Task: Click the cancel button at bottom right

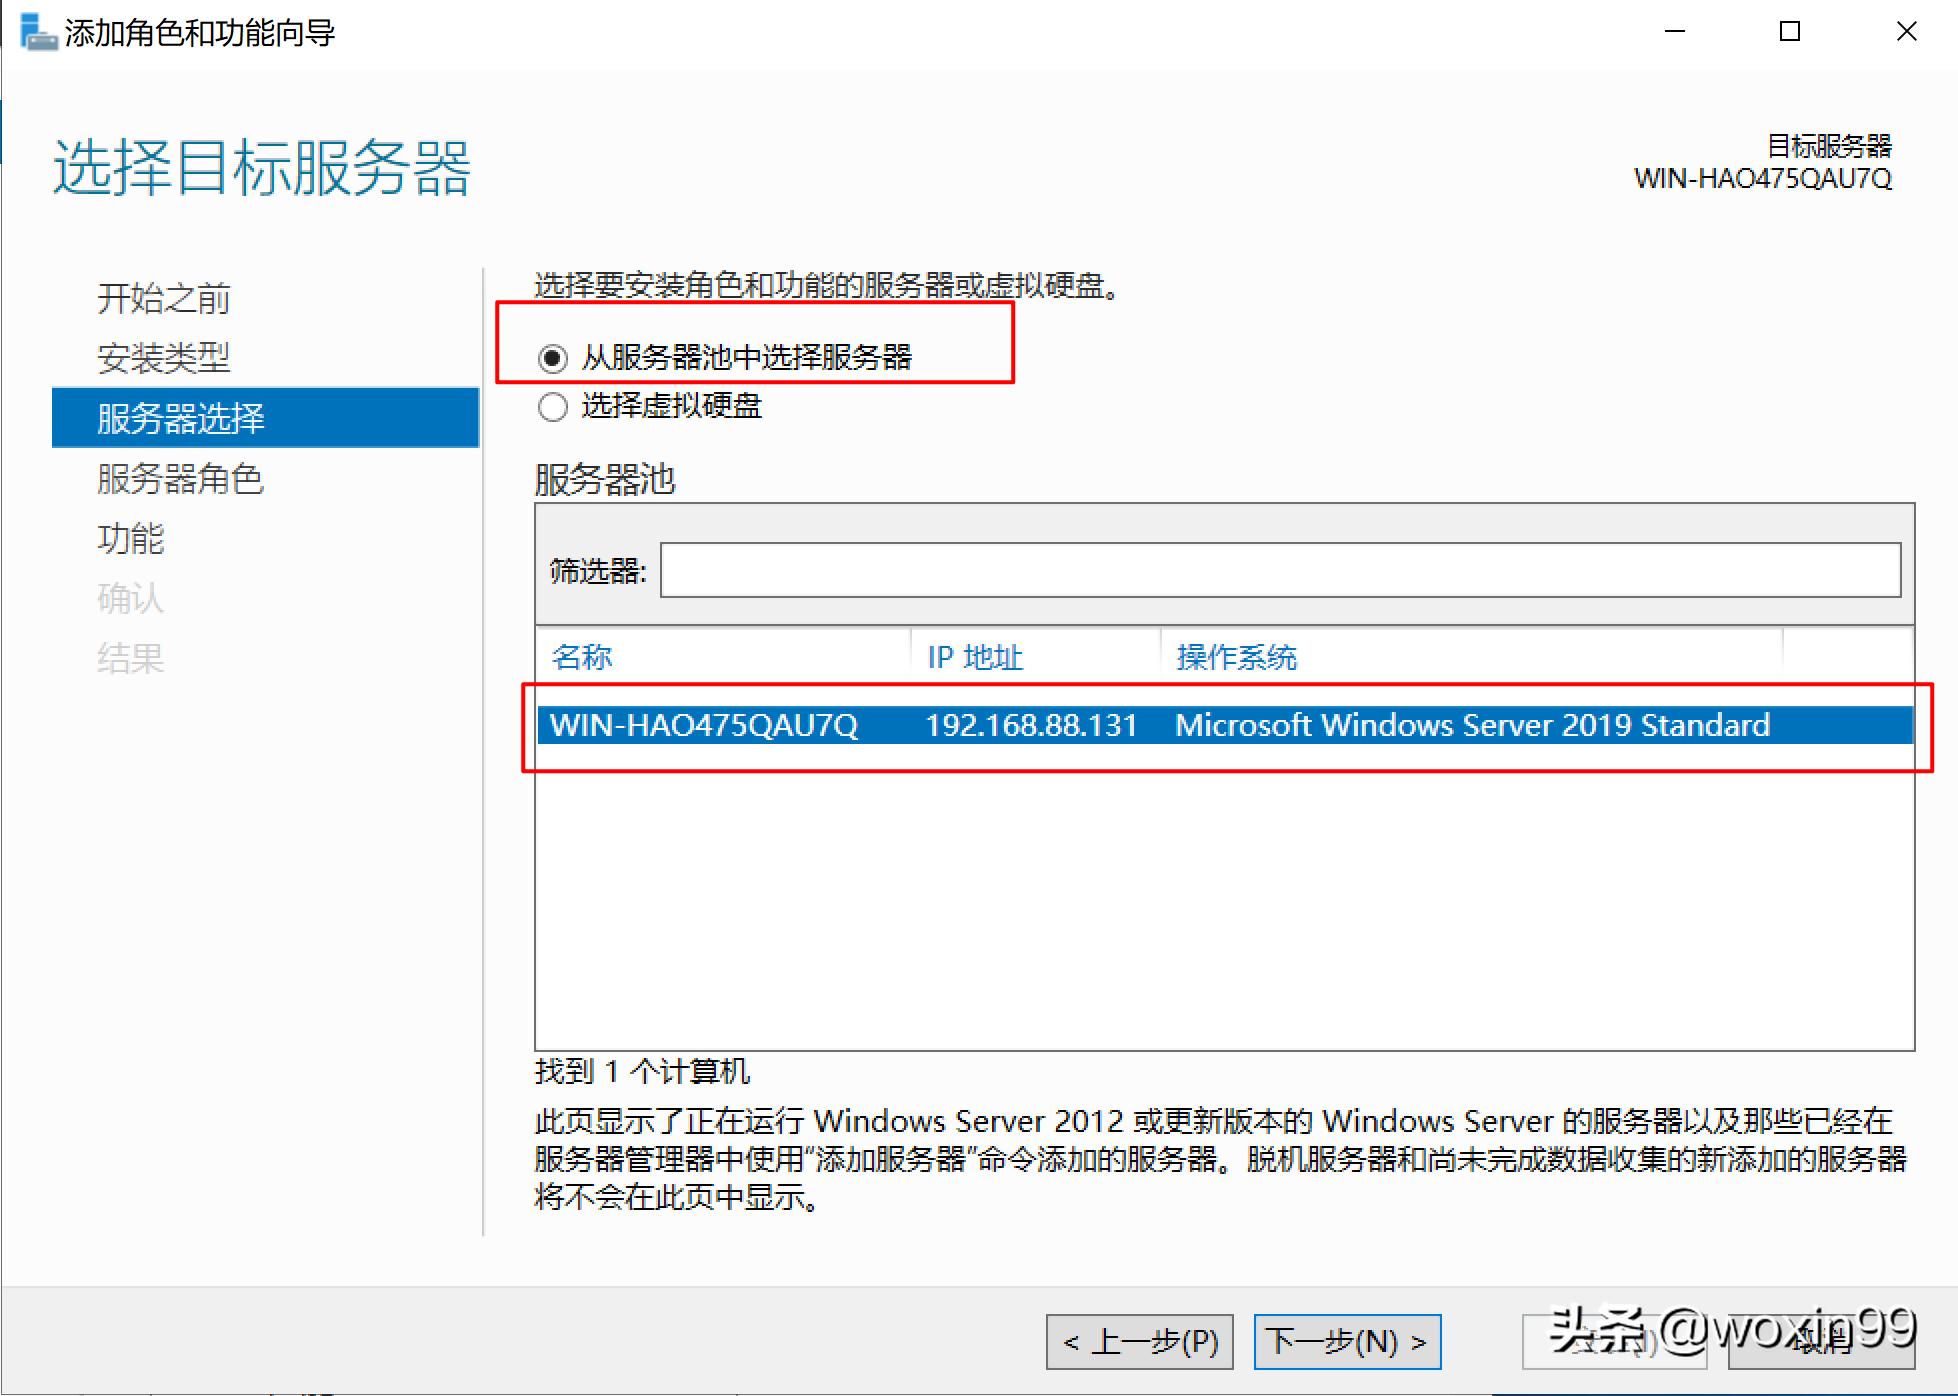Action: coord(1820,1342)
